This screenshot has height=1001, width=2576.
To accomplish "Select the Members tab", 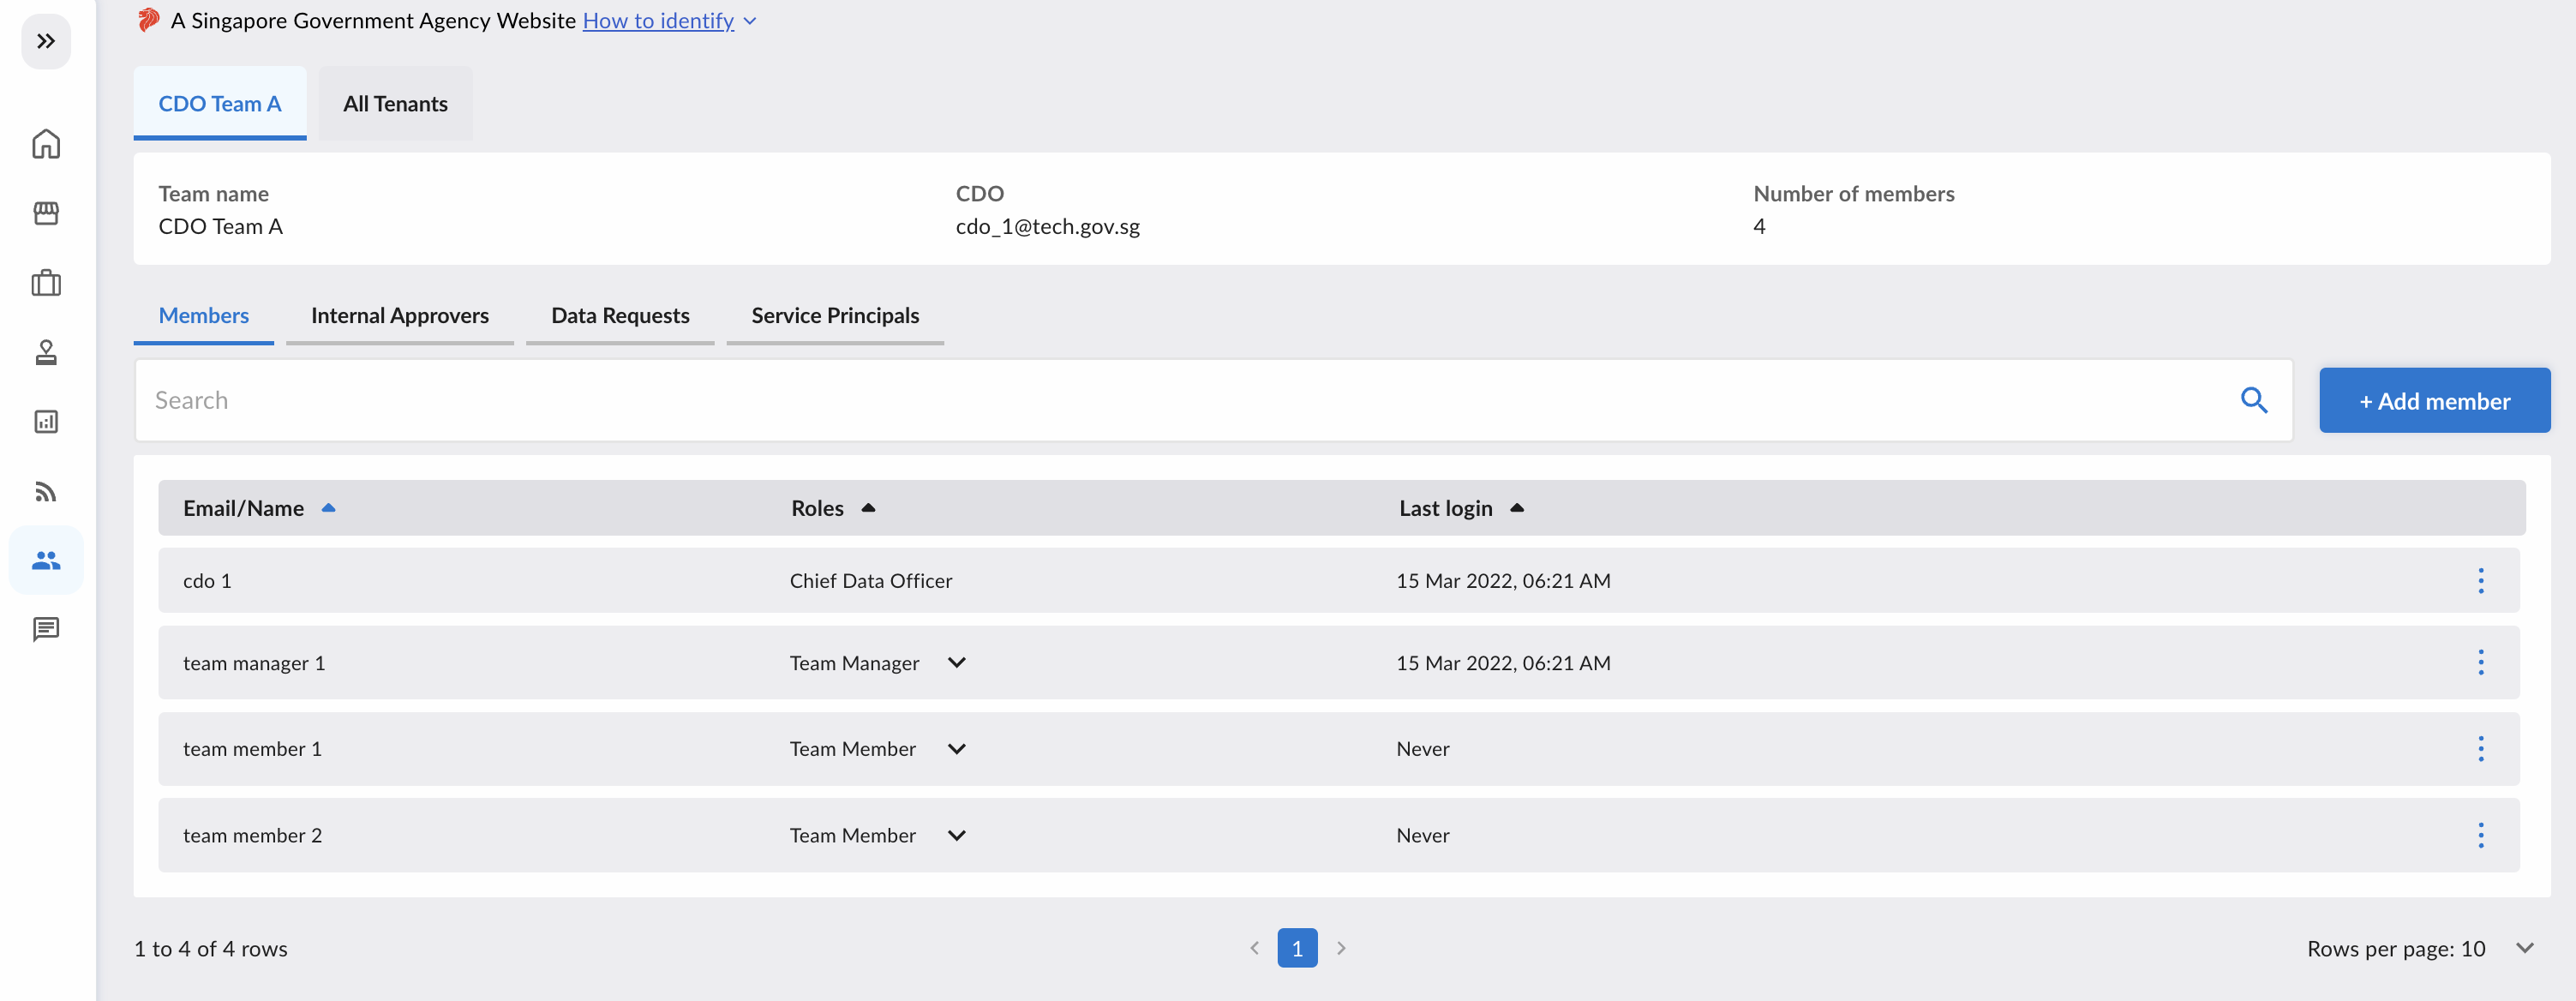I will [203, 316].
